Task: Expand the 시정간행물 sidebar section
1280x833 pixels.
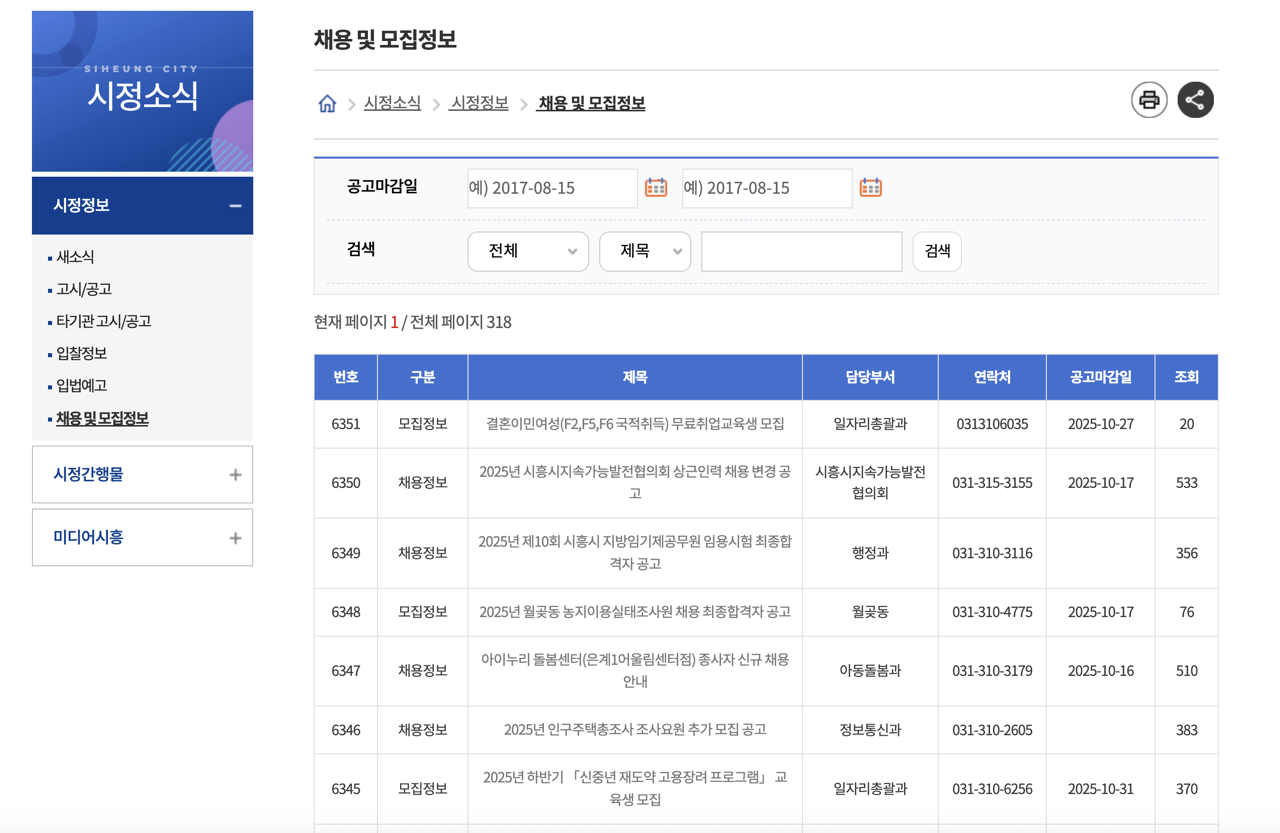Action: pyautogui.click(x=142, y=474)
